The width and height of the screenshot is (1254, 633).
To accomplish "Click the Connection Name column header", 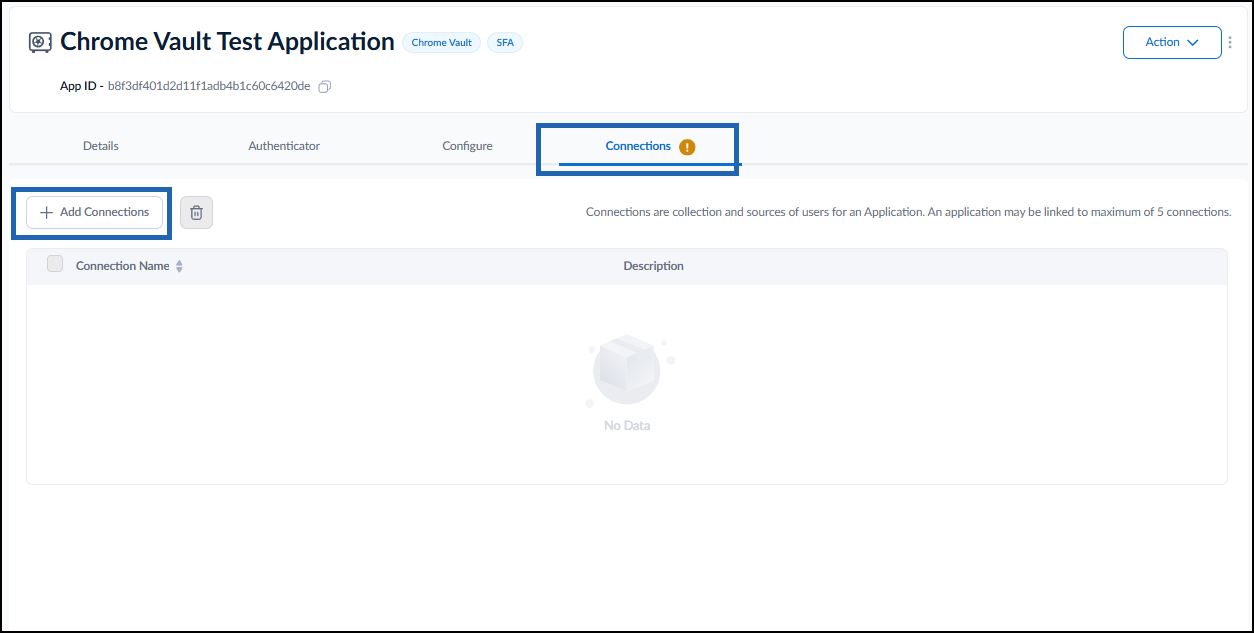I will [x=122, y=266].
